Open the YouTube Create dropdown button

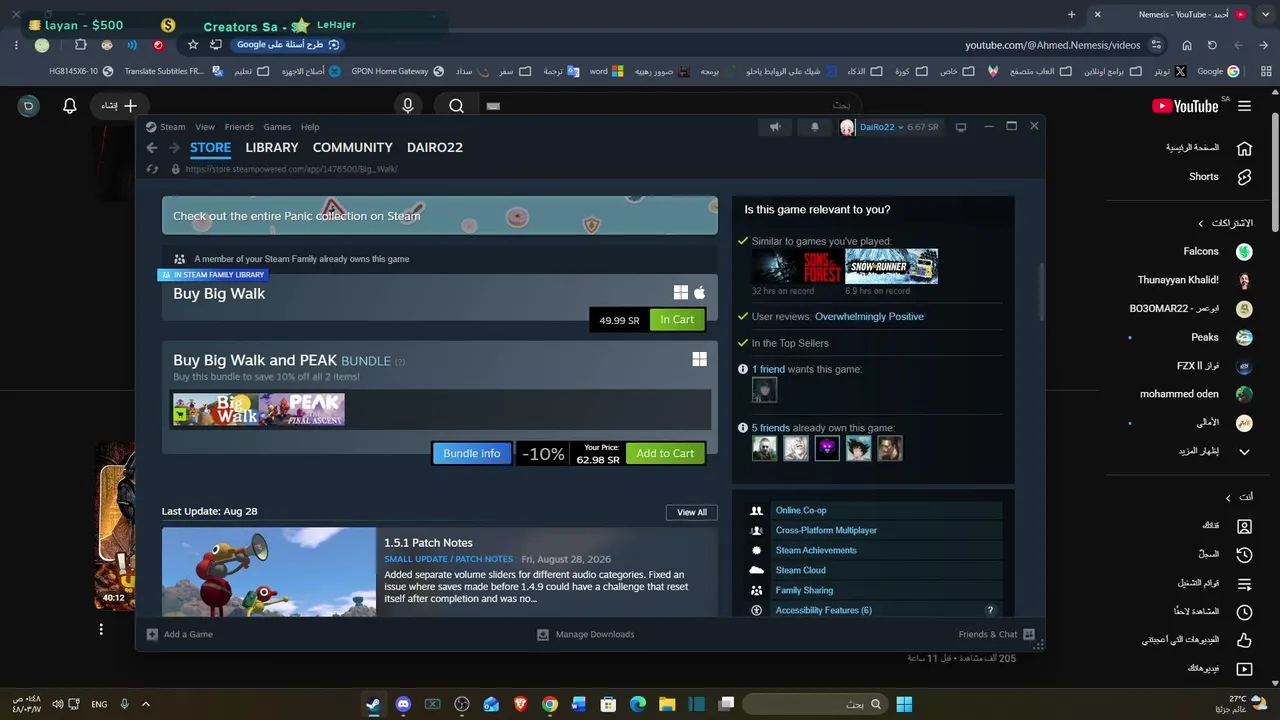click(x=119, y=105)
